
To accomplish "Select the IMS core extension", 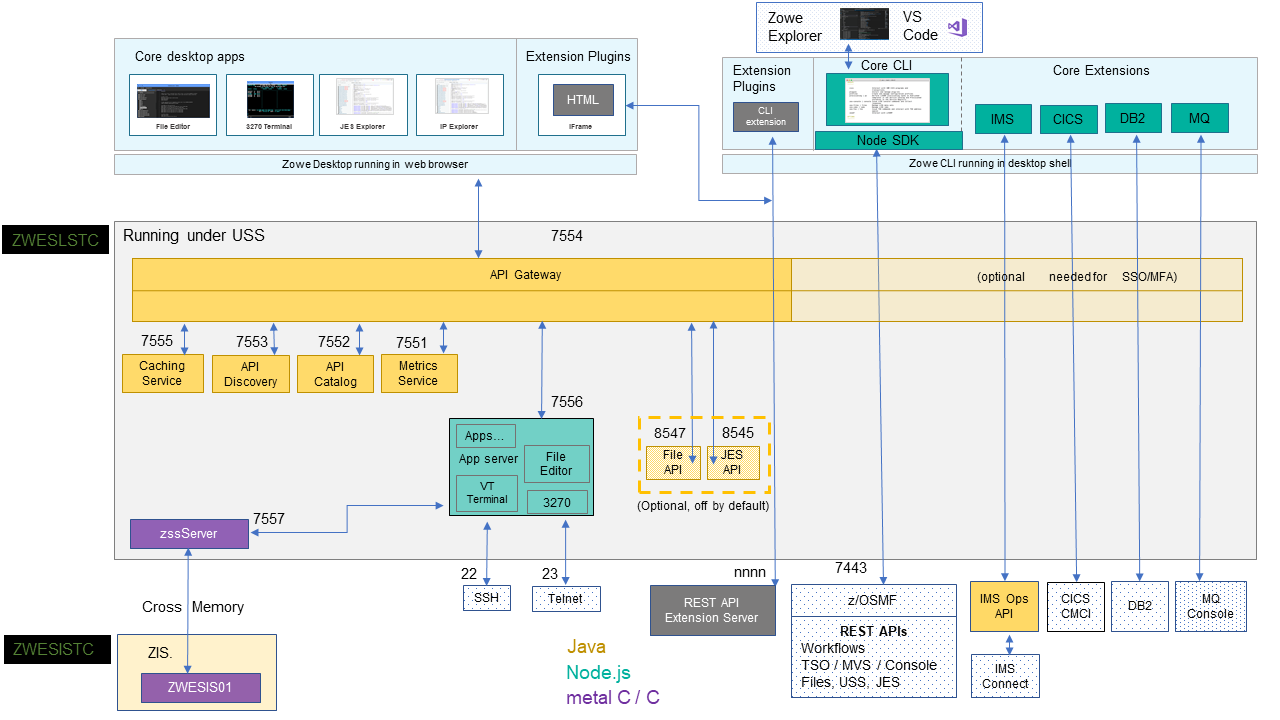I will tap(1002, 119).
